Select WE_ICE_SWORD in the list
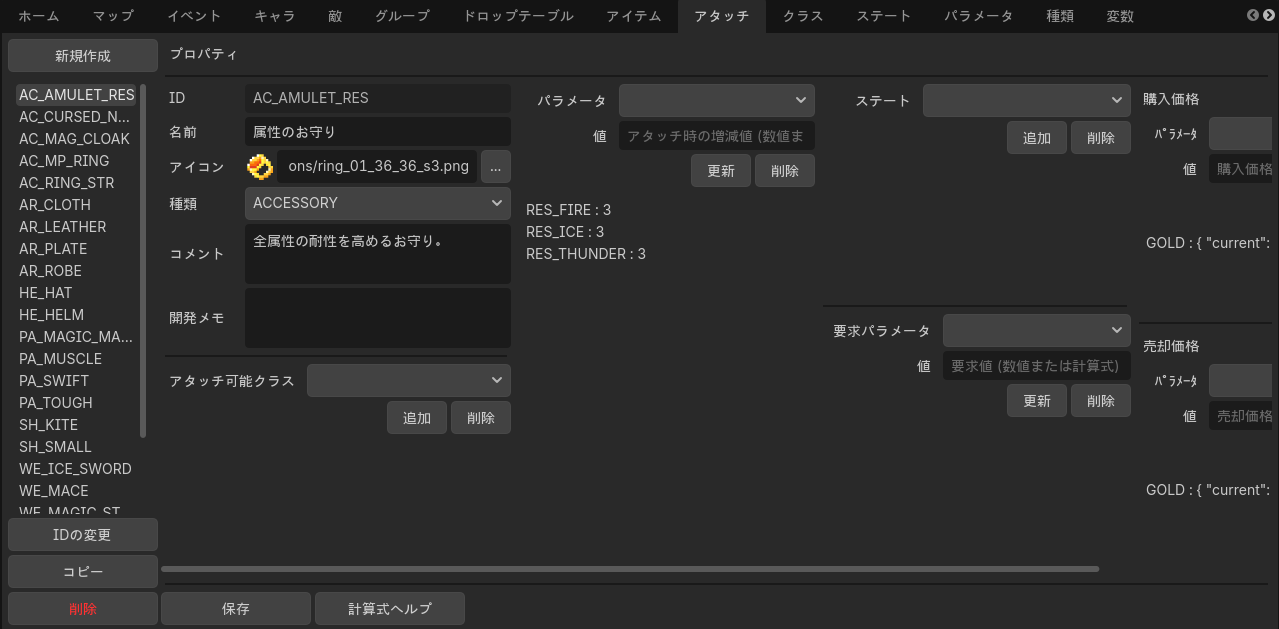The height and width of the screenshot is (629, 1279). tap(75, 469)
